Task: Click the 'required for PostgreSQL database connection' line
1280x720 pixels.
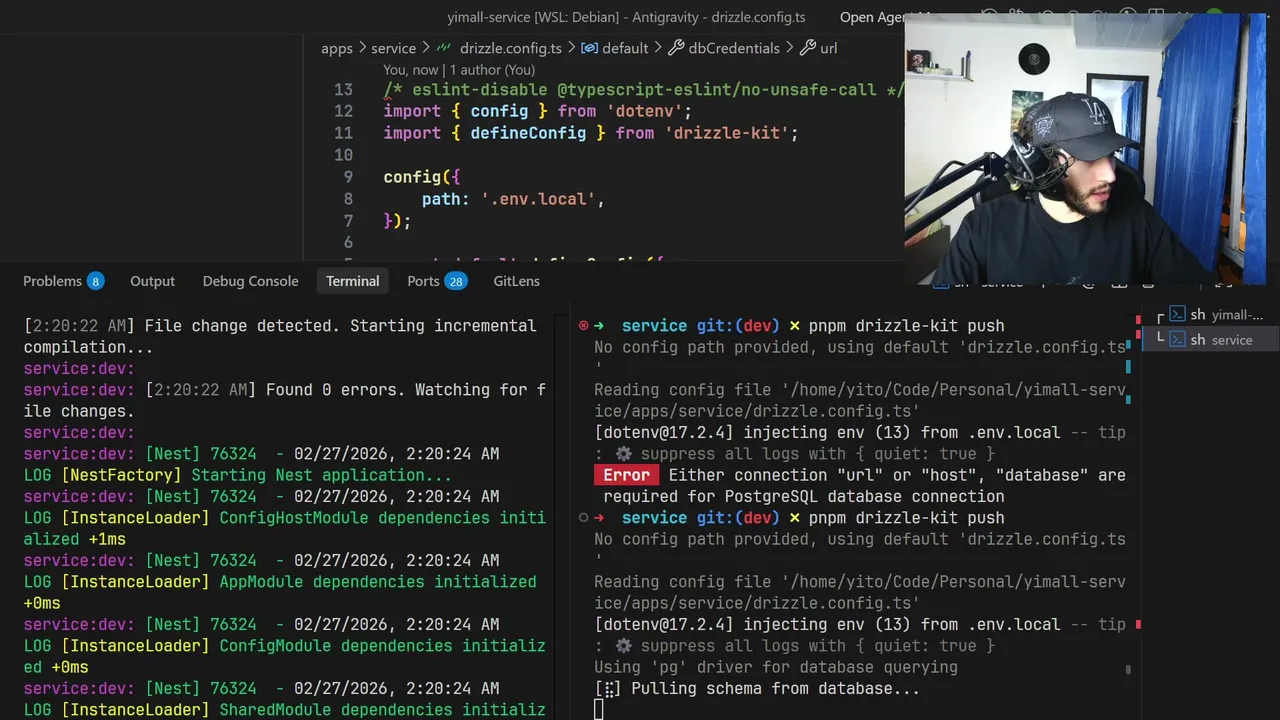Action: click(804, 496)
